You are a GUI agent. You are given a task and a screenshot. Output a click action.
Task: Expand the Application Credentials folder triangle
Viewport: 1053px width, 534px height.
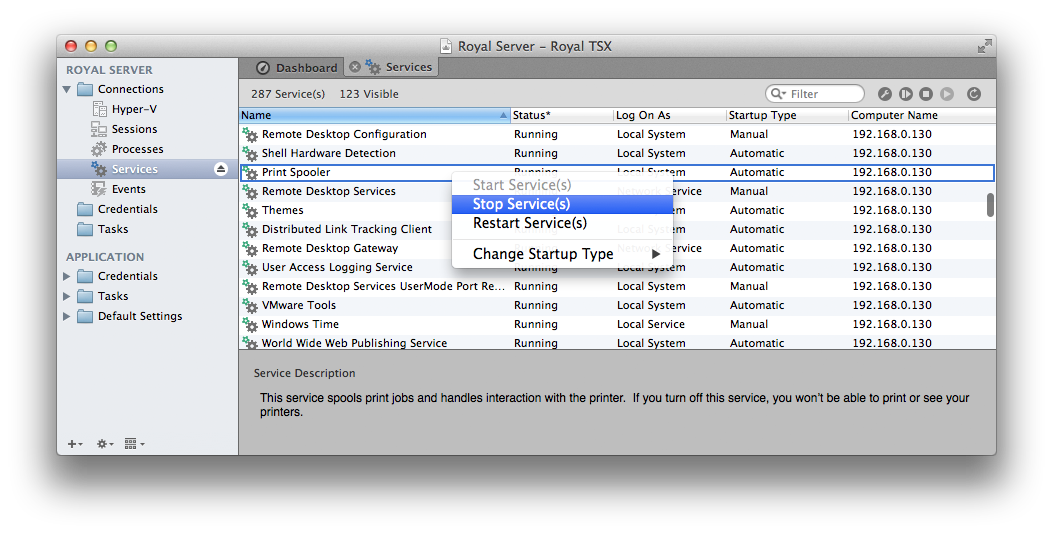tap(66, 276)
